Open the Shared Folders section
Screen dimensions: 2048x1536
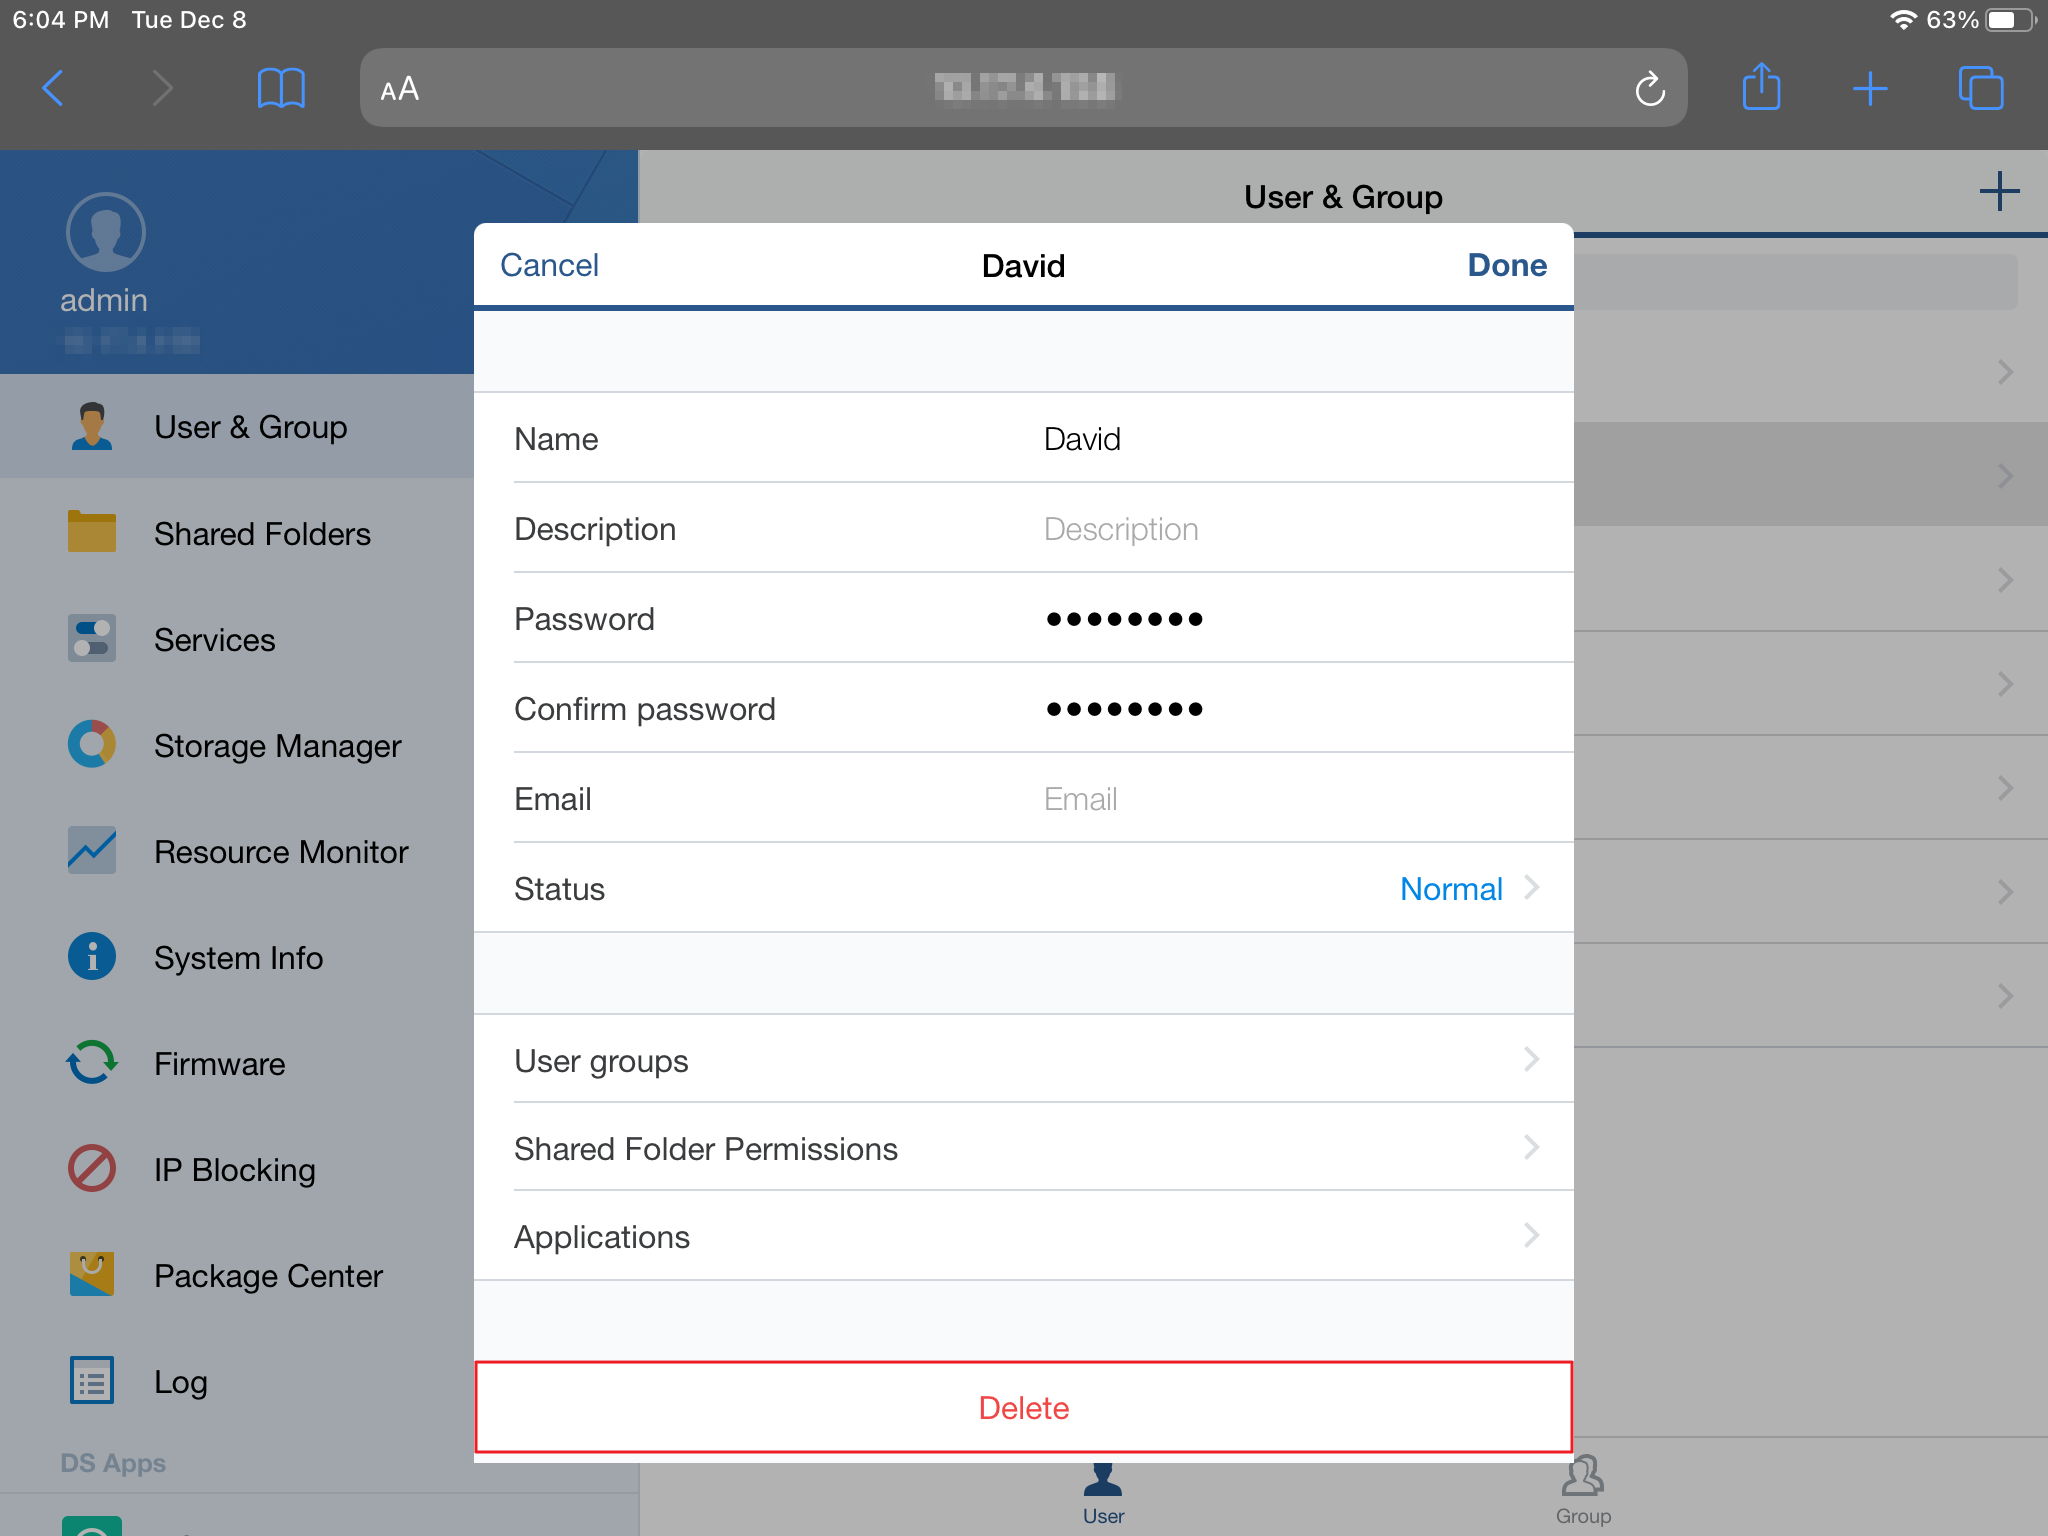(x=262, y=533)
